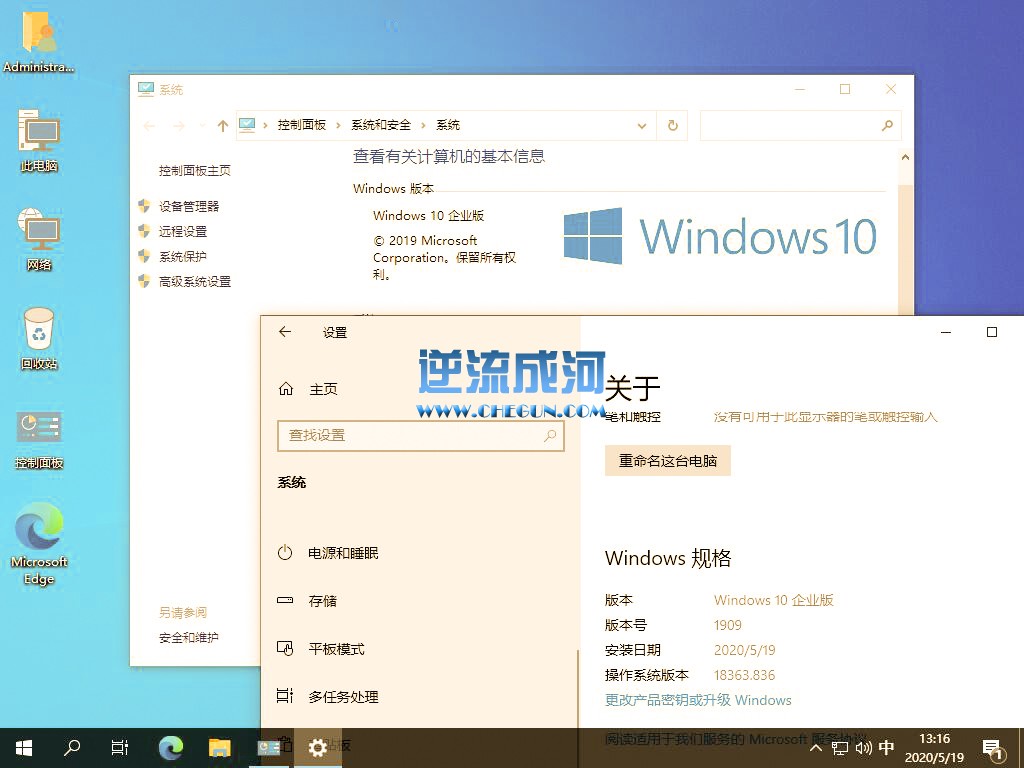Launch Microsoft Edge from the desktop
Viewport: 1024px width, 768px height.
coord(39,543)
